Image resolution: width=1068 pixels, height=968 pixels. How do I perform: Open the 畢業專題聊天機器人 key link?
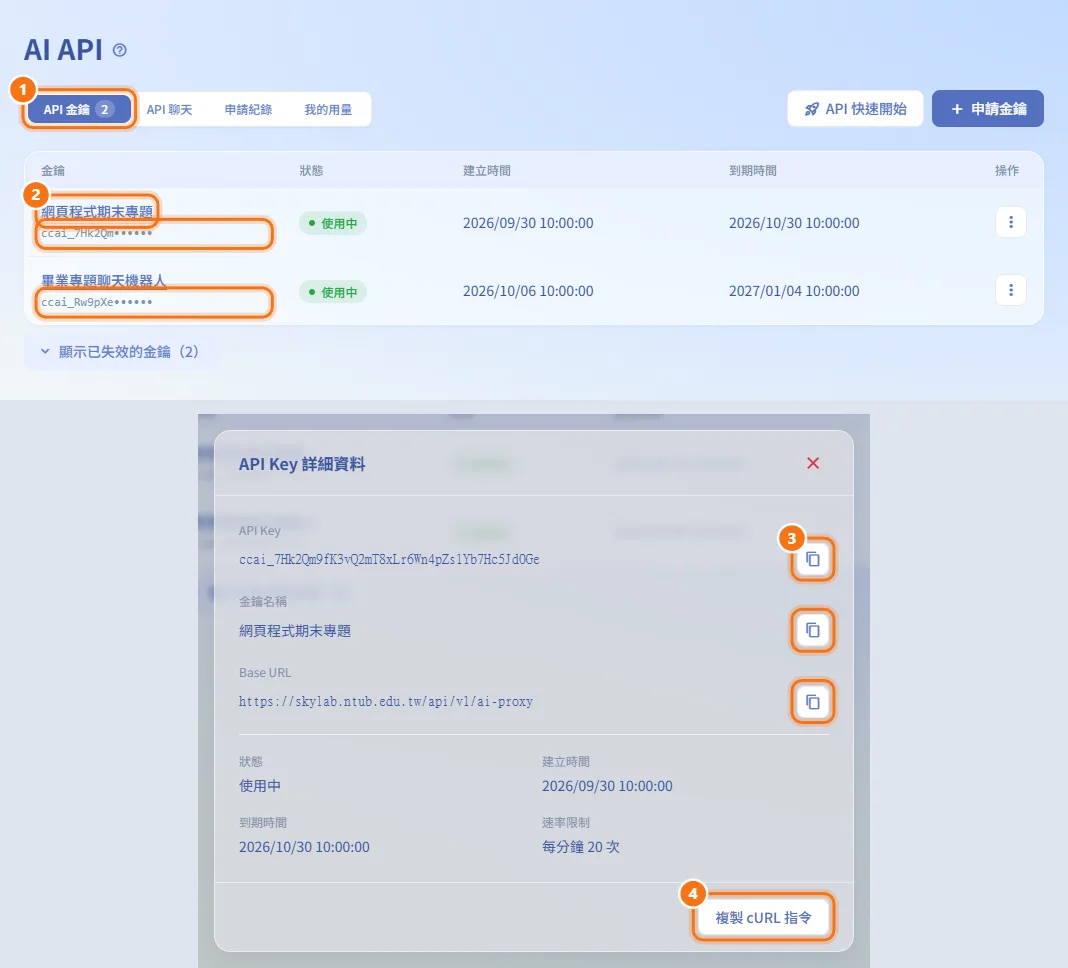click(104, 280)
